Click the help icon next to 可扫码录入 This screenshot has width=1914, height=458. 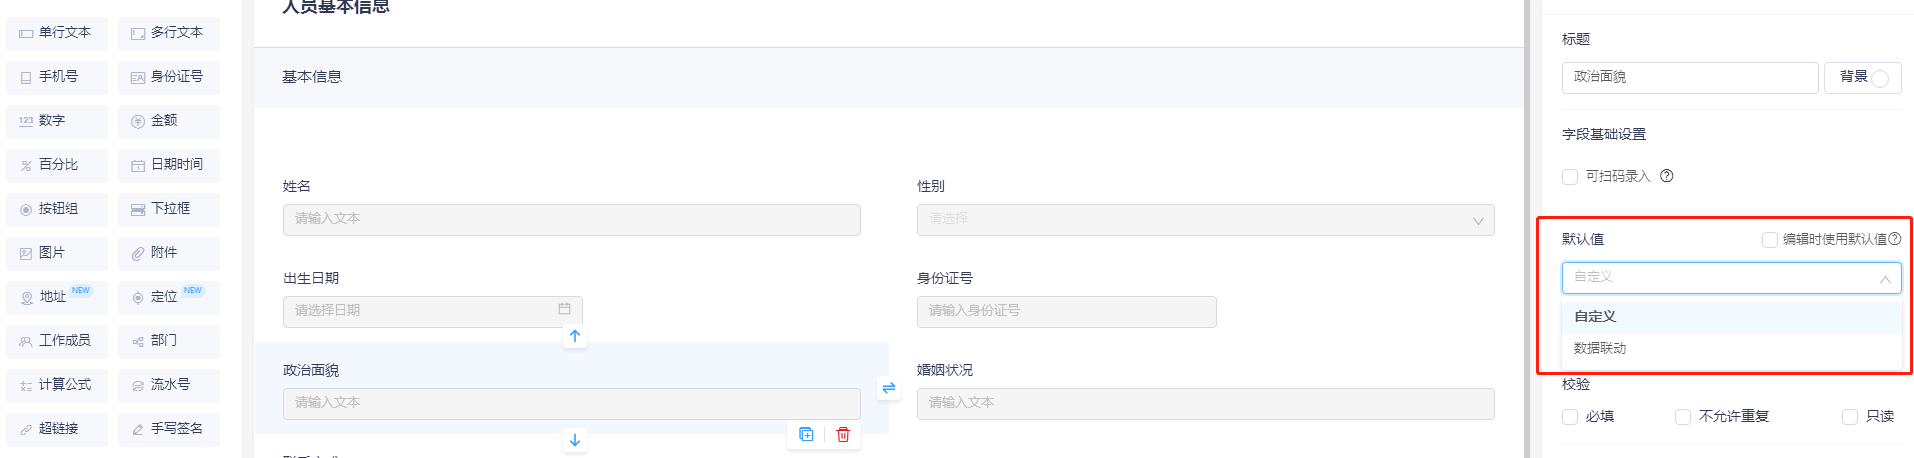pyautogui.click(x=1667, y=176)
